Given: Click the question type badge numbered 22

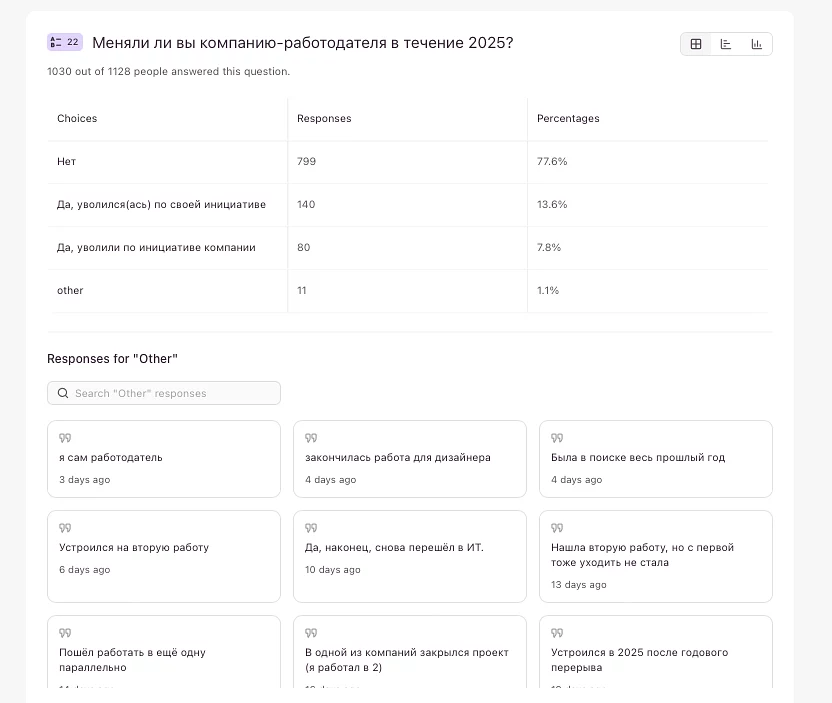Looking at the screenshot, I should pyautogui.click(x=65, y=42).
